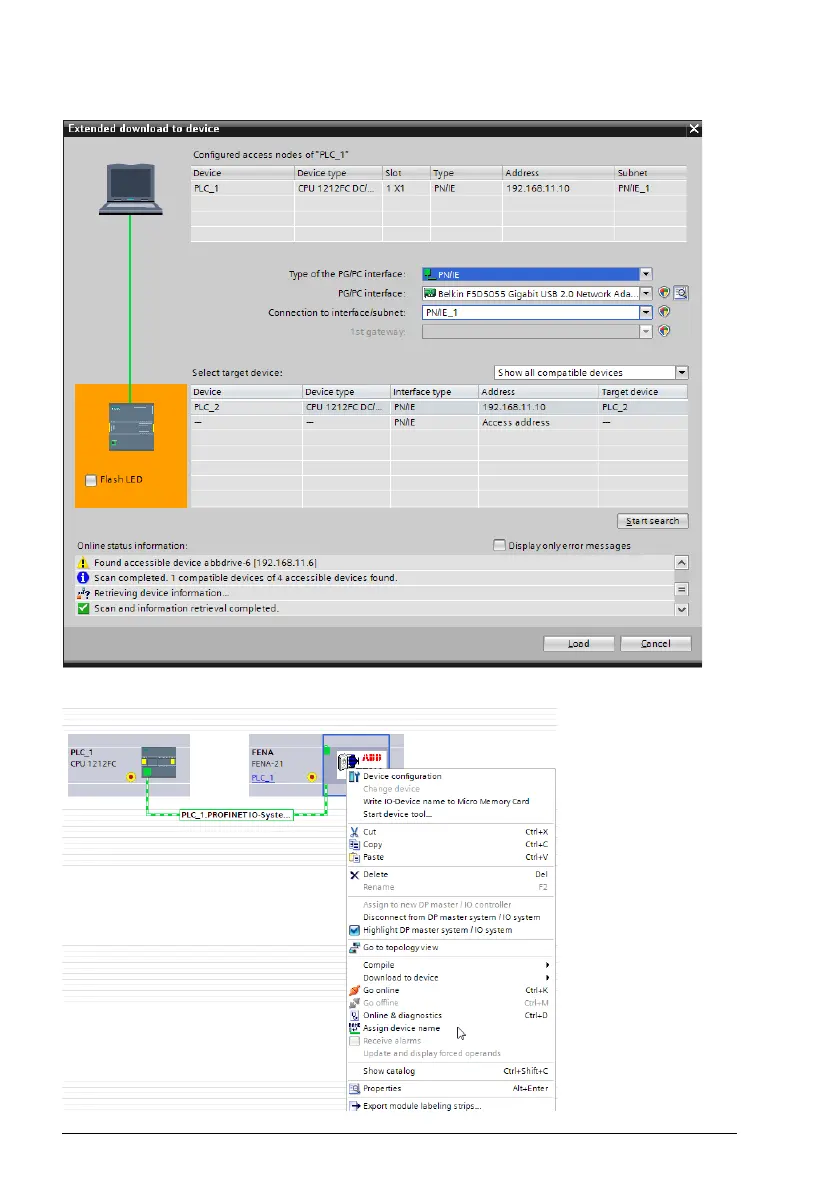Click the Start search button
The width and height of the screenshot is (840, 1190).
(653, 521)
